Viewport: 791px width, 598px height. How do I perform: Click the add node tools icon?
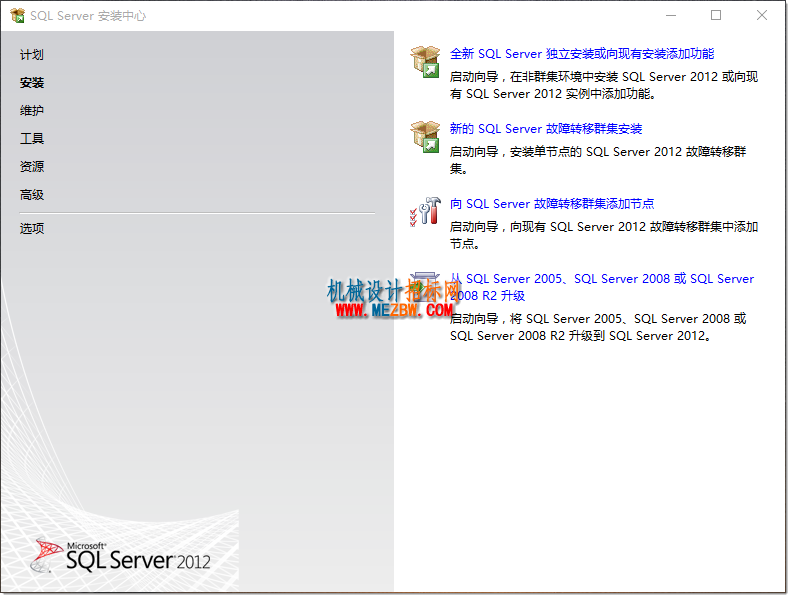pyautogui.click(x=425, y=211)
